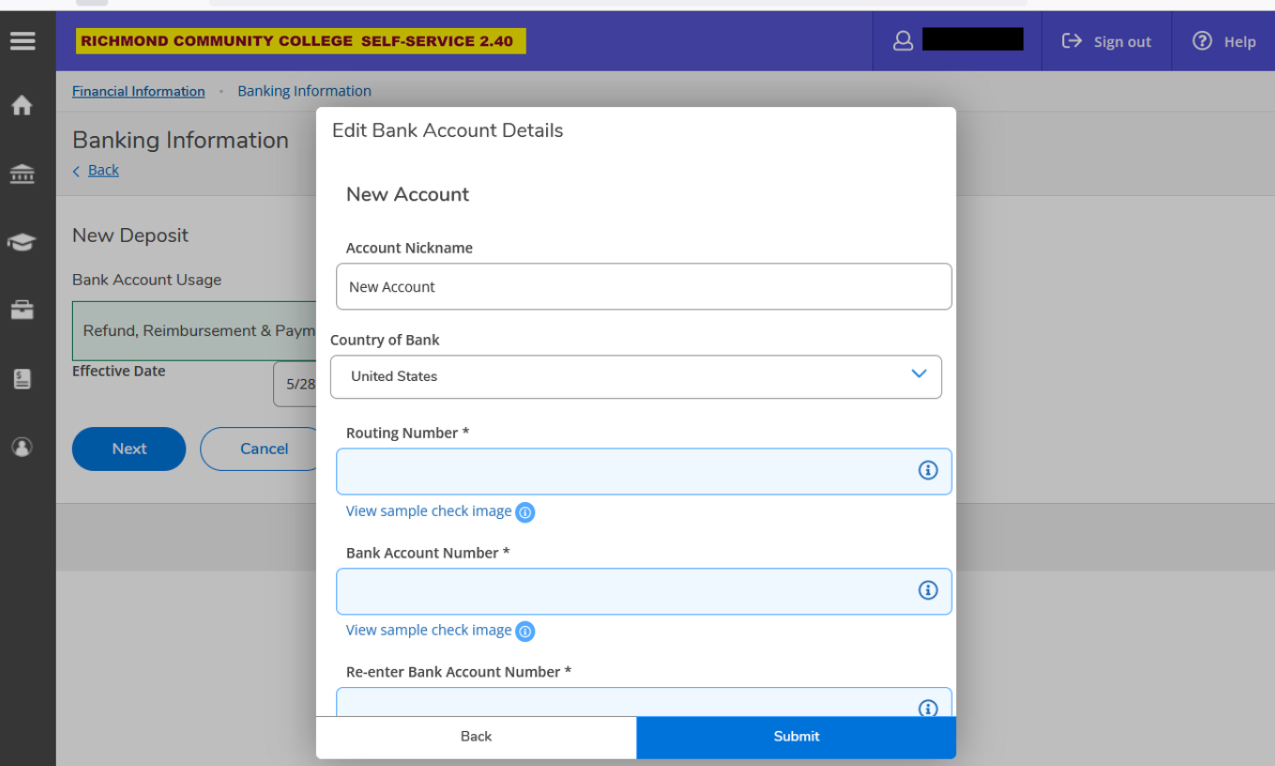
Task: Click the Back link under Banking Information
Action: tap(103, 170)
